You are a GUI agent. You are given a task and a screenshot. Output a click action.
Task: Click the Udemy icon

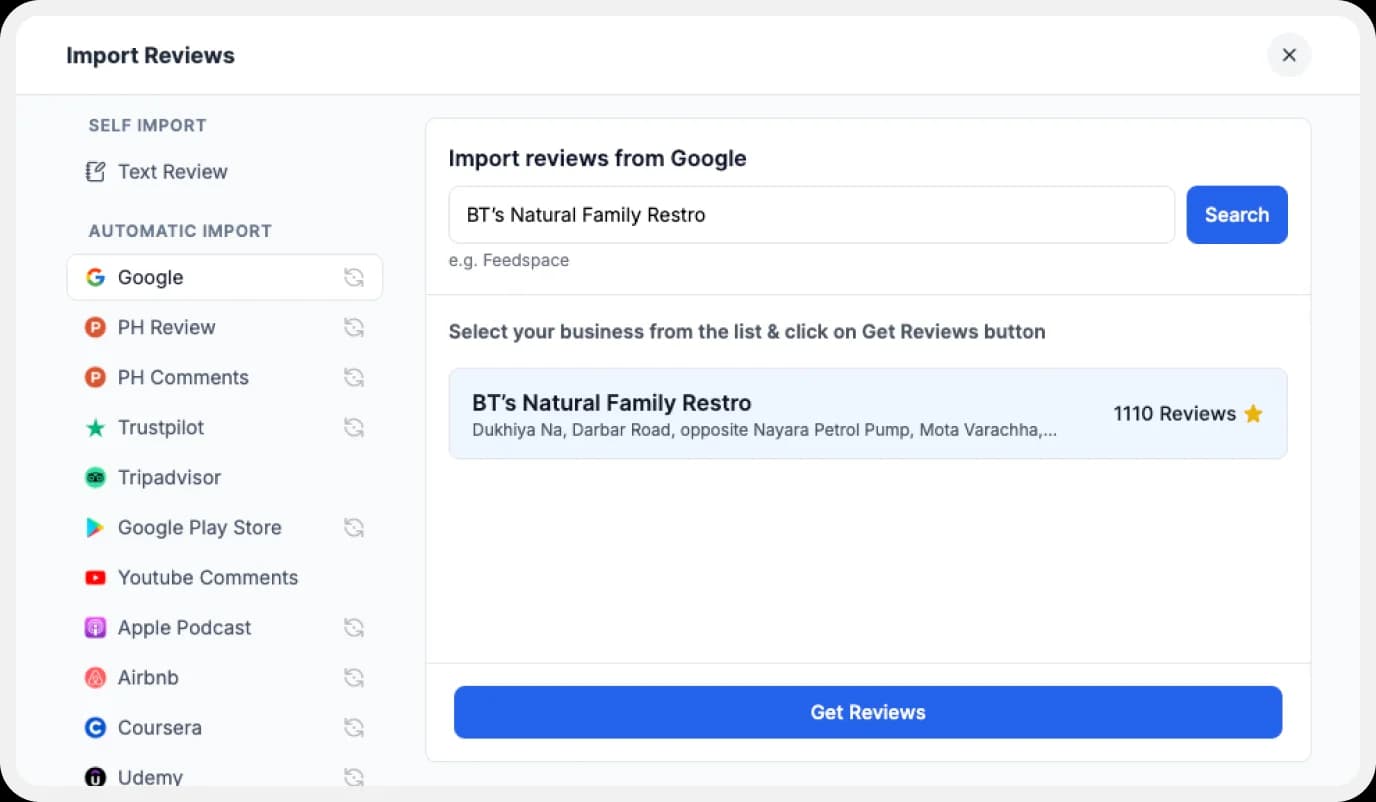95,777
